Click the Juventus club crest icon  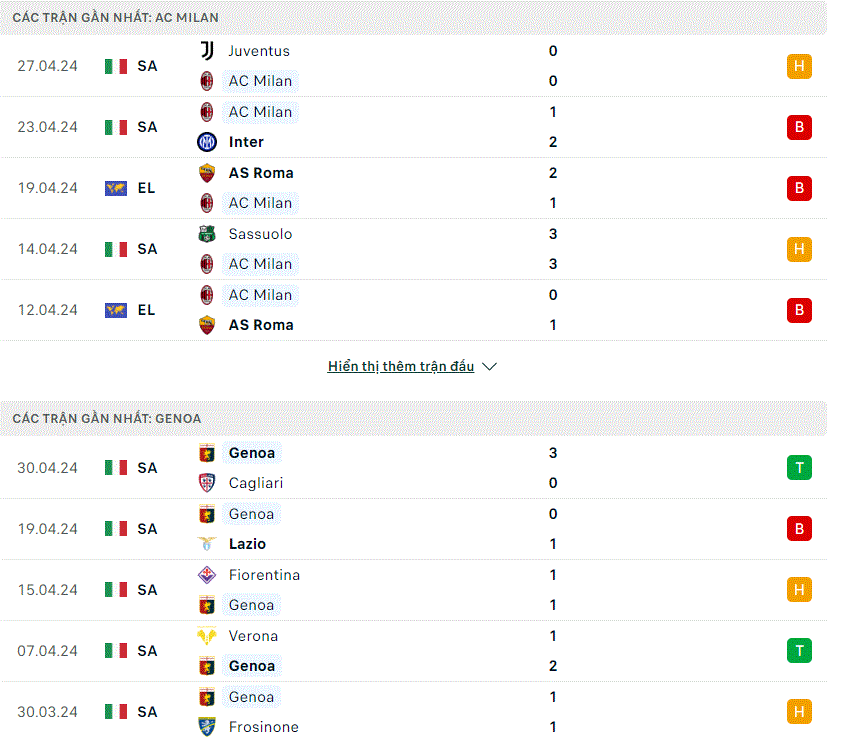(207, 51)
